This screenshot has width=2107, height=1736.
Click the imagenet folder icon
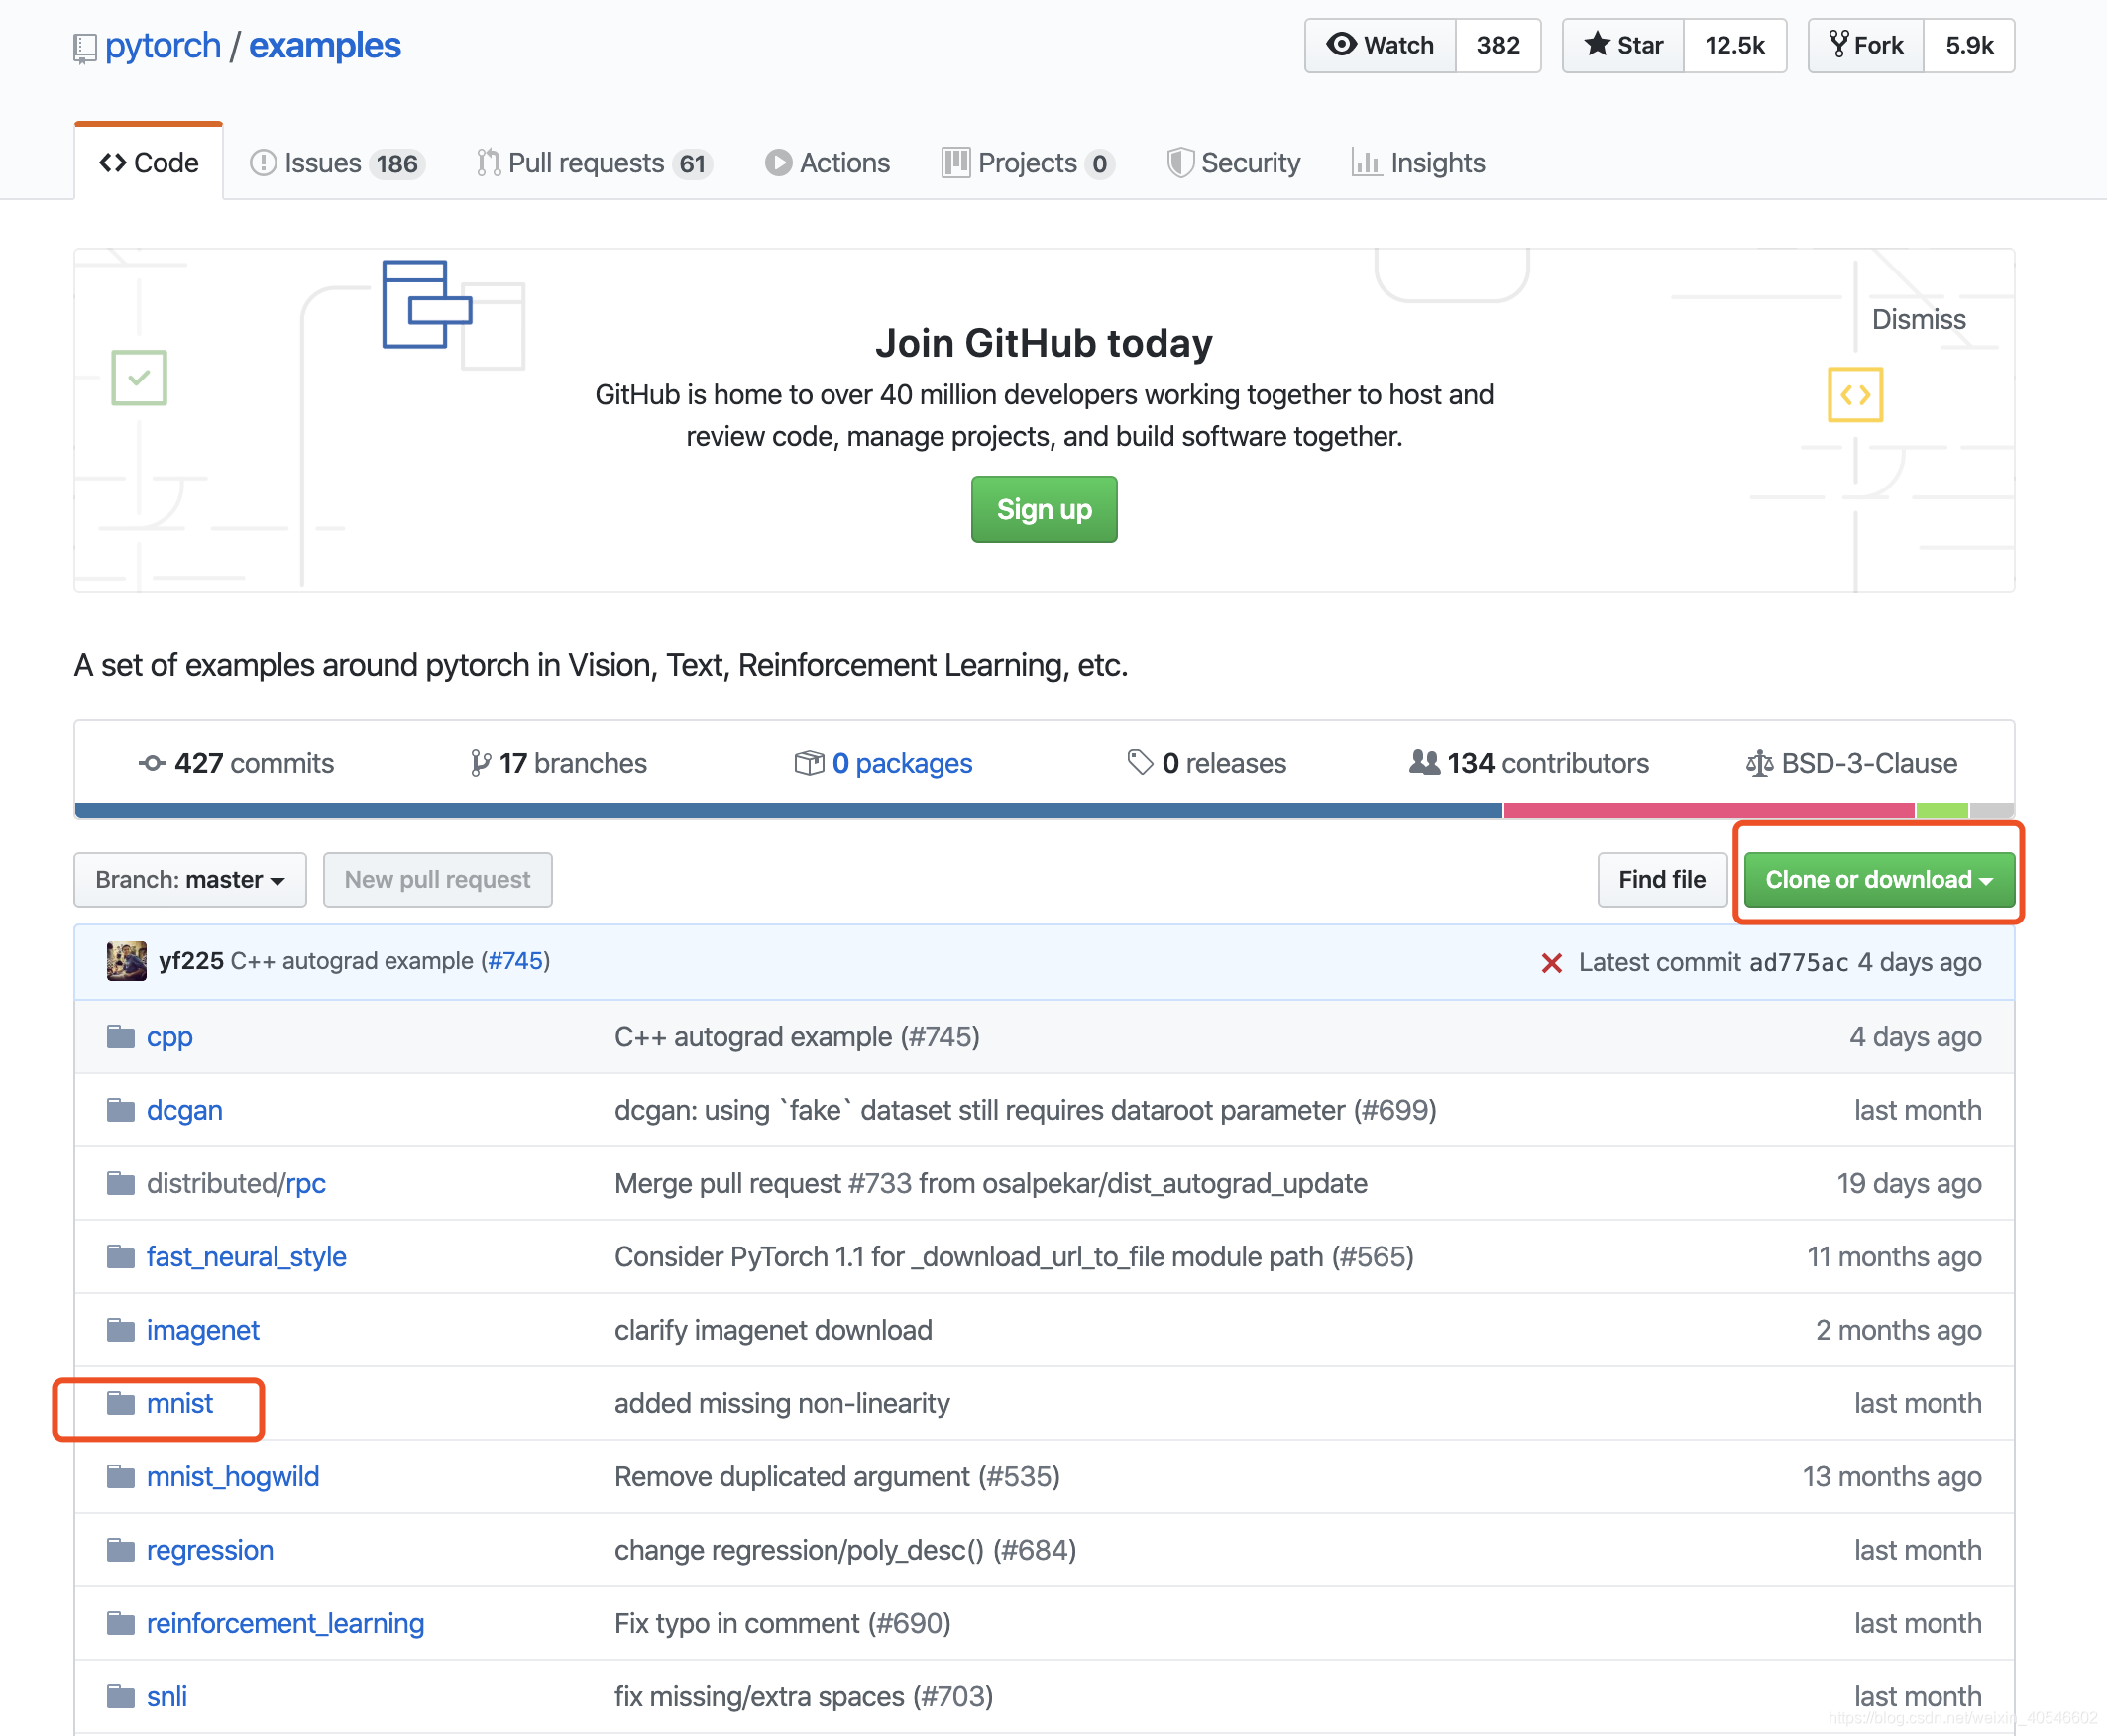(x=121, y=1329)
